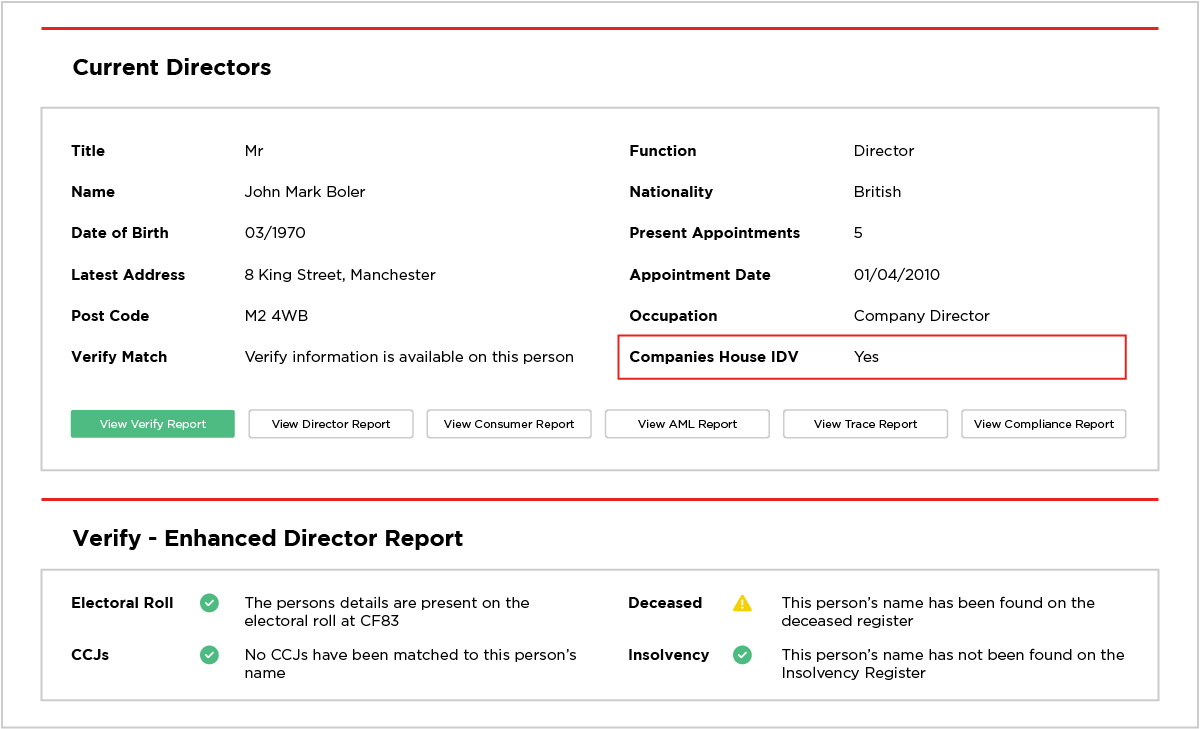Screen dimensions: 1200x729
Task: Open the View Trace Report
Action: (865, 424)
